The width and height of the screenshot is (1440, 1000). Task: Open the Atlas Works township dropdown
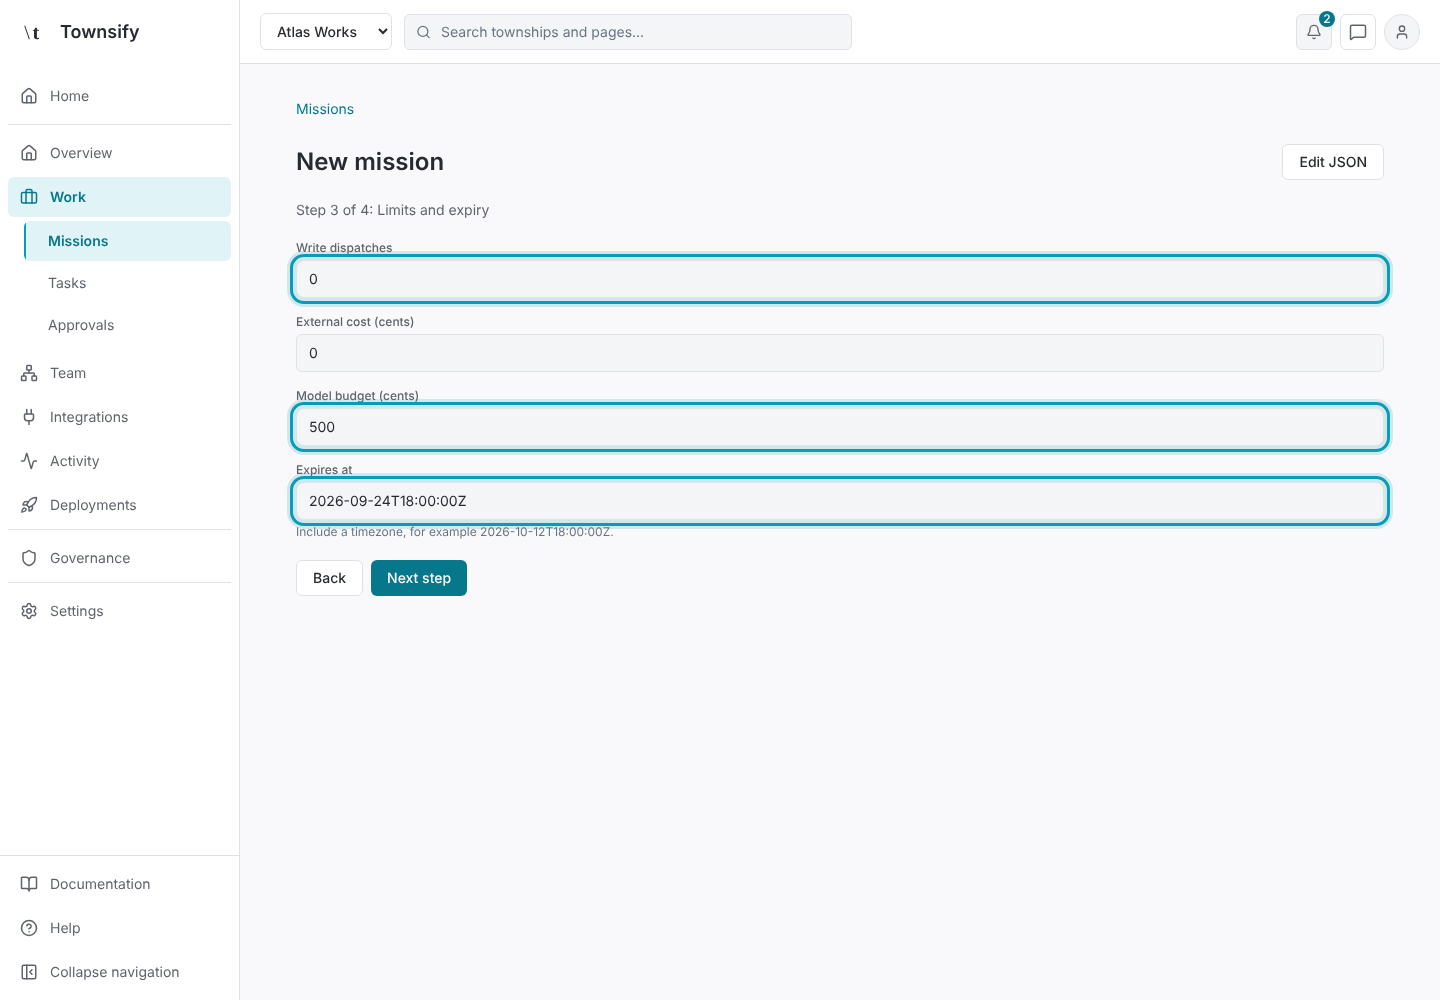(x=326, y=32)
